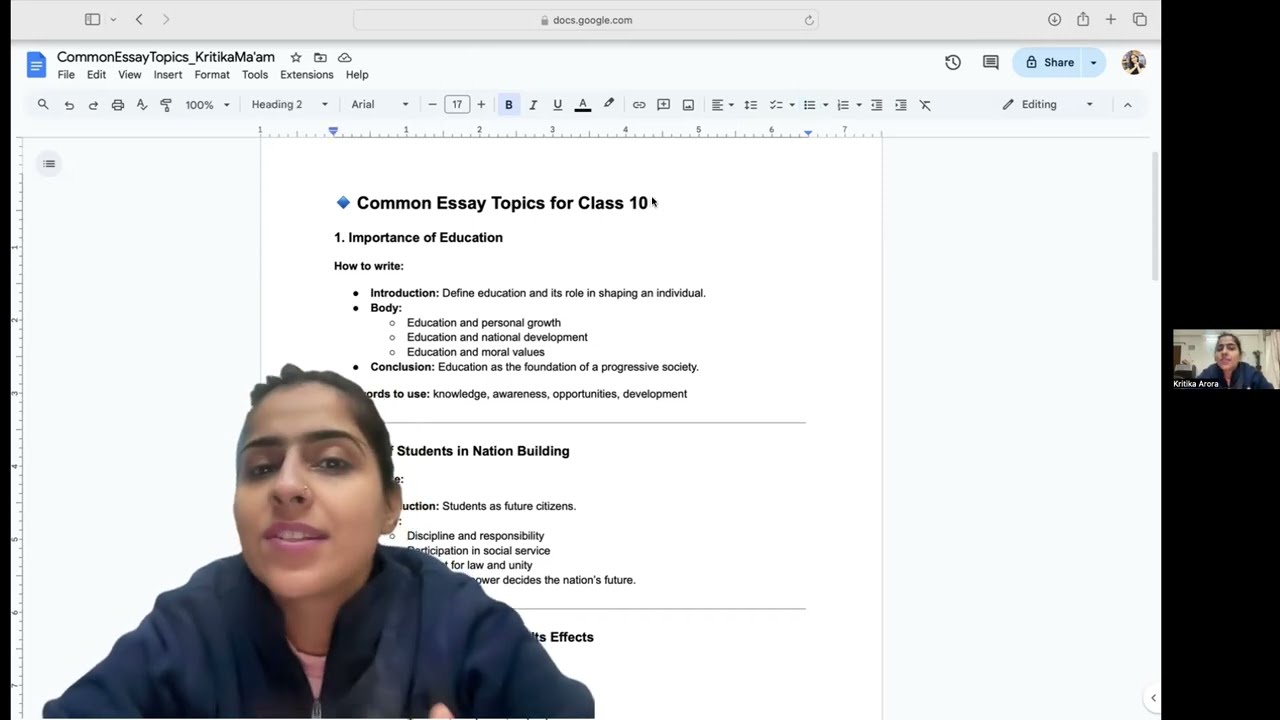Screen dimensions: 1280x720
Task: Increase the font size
Action: tap(481, 104)
